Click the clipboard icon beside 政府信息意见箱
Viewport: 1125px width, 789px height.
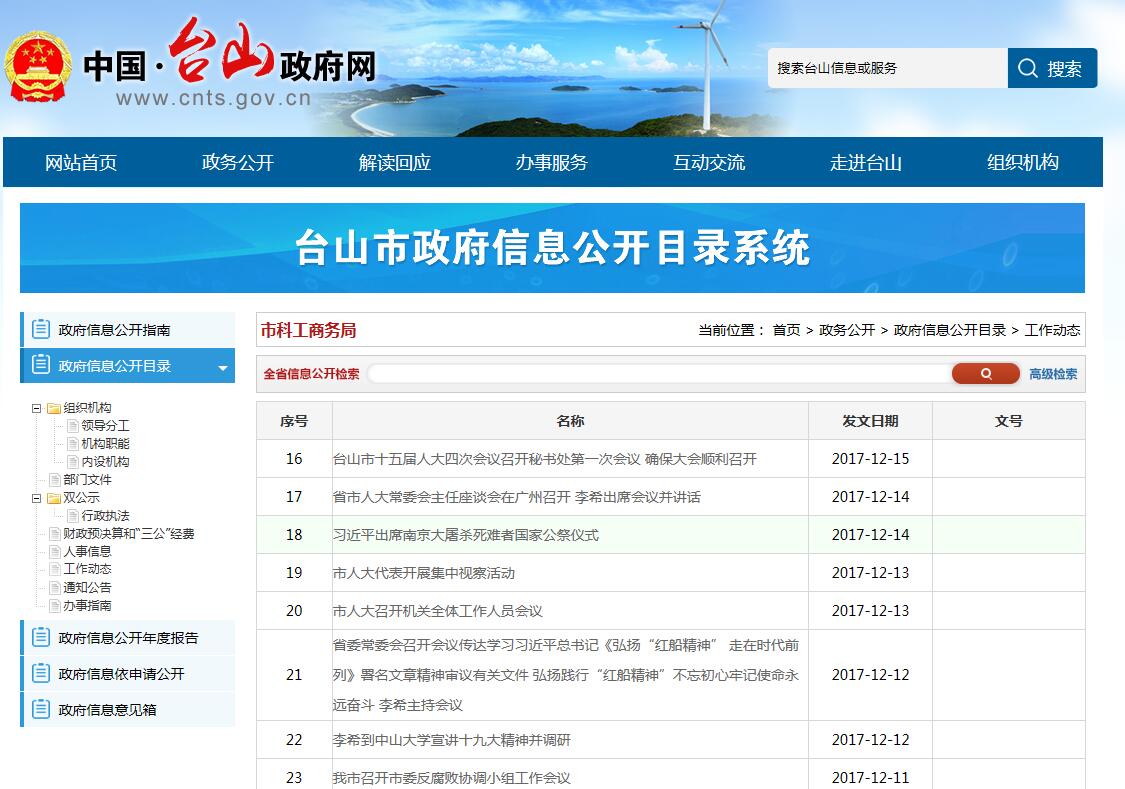[x=41, y=709]
